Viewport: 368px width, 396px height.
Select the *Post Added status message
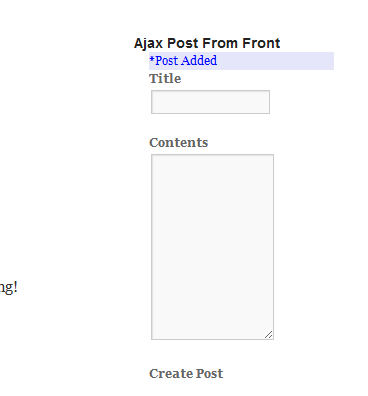point(183,61)
